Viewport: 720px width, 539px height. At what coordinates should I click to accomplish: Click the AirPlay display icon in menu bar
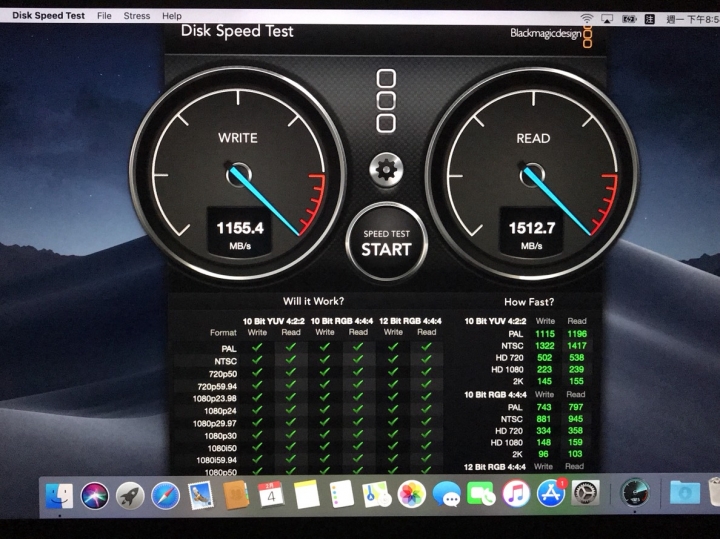point(607,19)
